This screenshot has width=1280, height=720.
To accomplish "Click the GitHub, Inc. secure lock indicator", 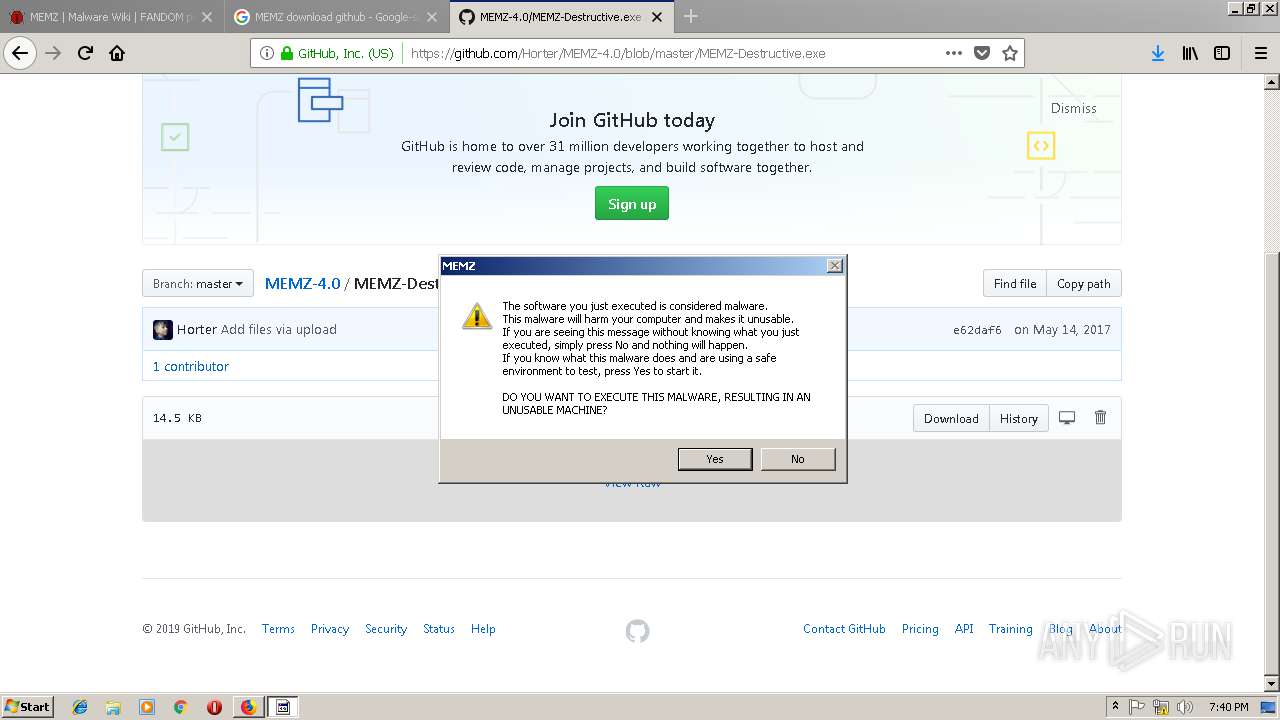I will point(337,53).
